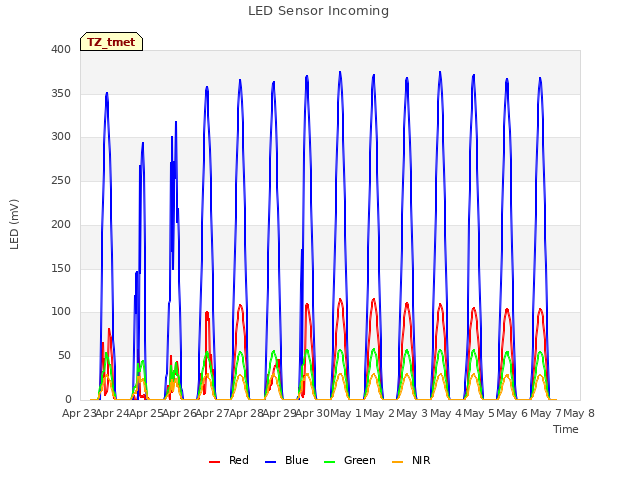The height and width of the screenshot is (480, 640).
Task: Click the 150 y-axis tick label
Action: pyautogui.click(x=61, y=268)
